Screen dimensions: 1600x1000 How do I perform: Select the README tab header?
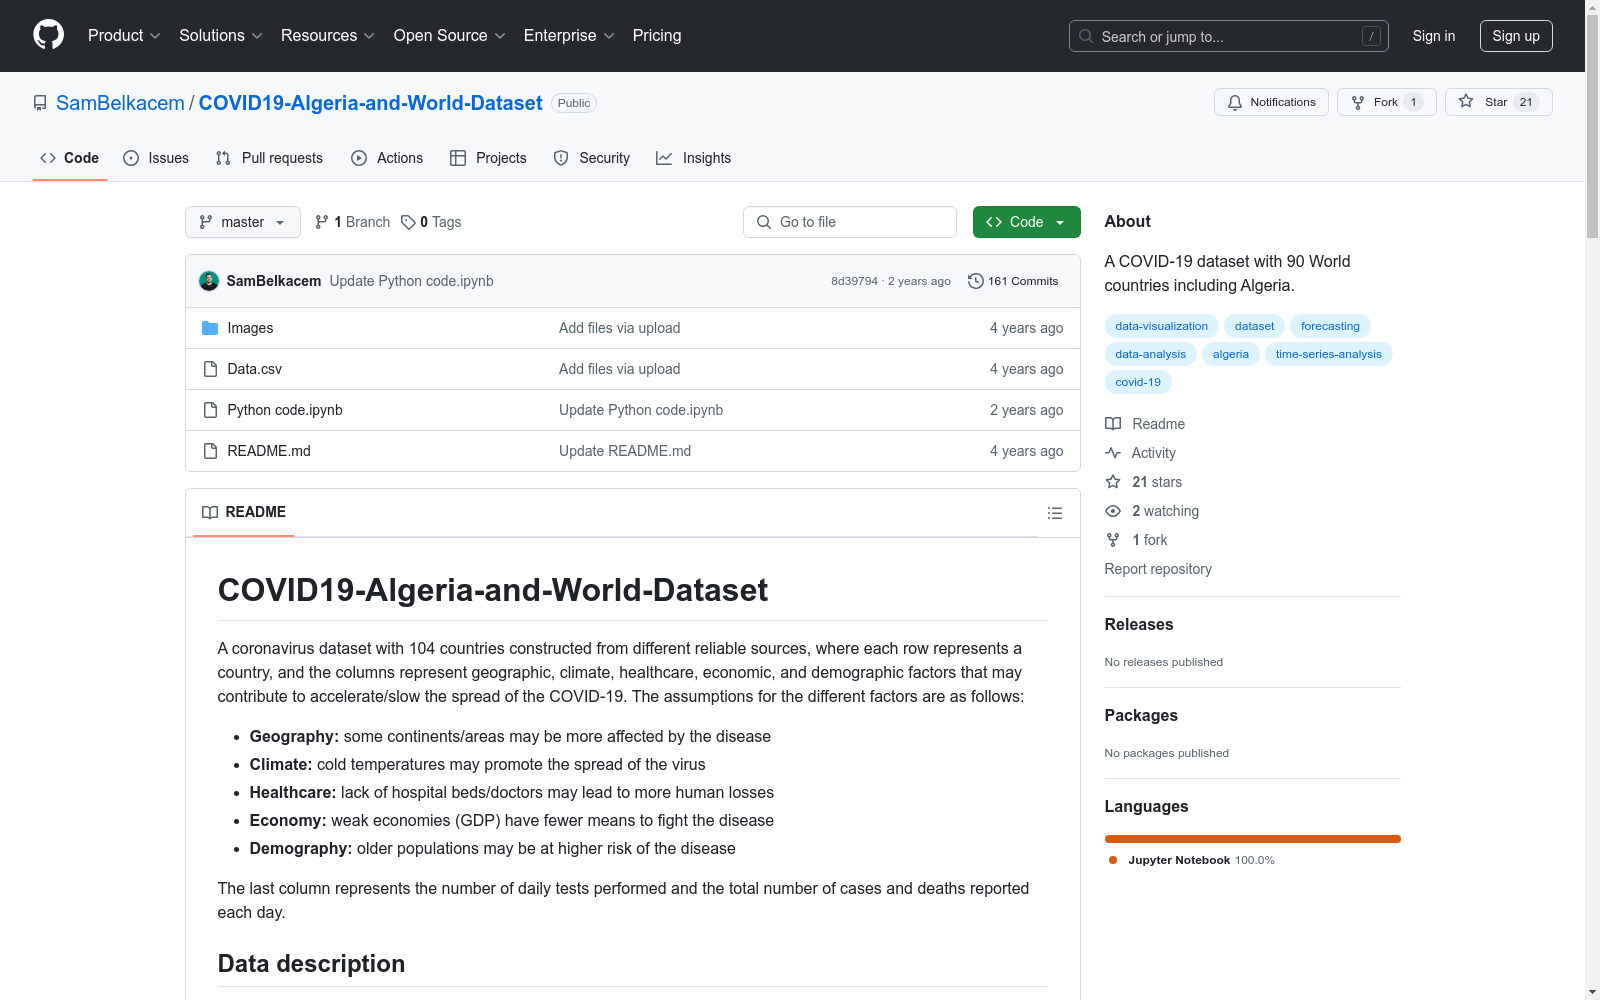(244, 512)
